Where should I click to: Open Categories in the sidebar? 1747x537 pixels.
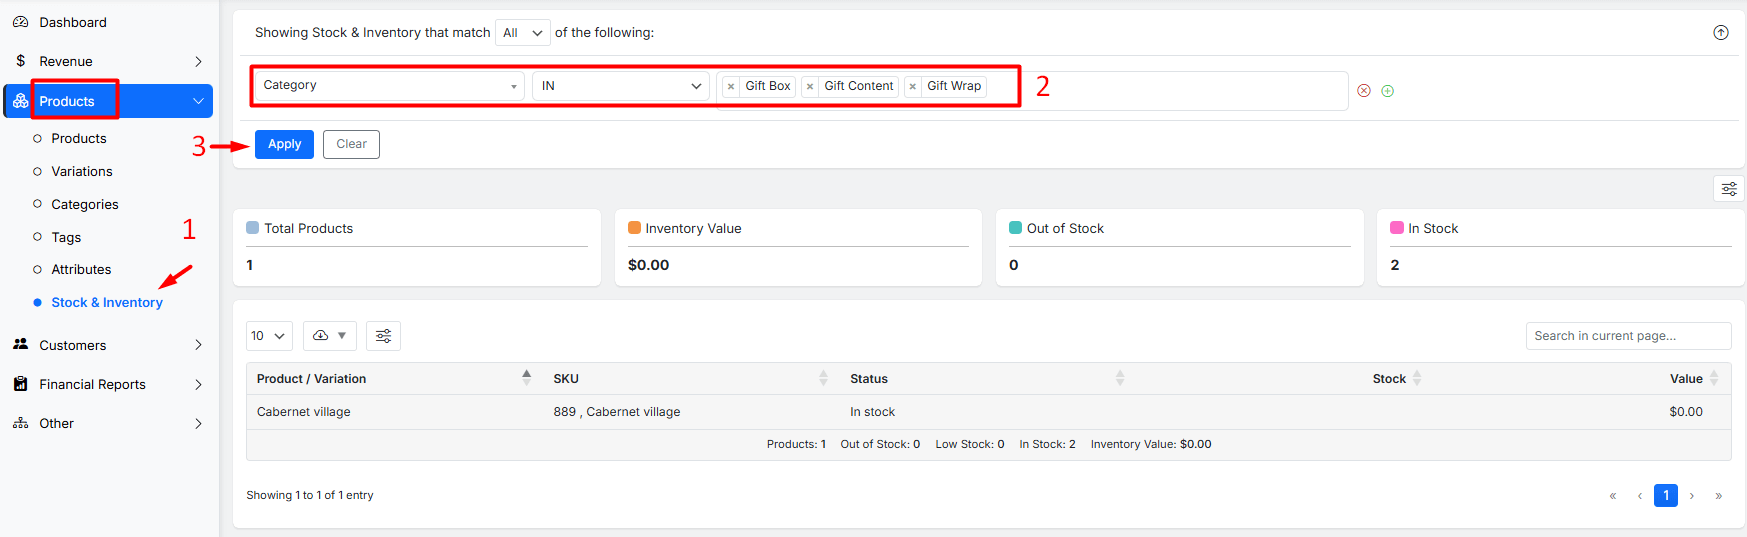[x=85, y=205]
